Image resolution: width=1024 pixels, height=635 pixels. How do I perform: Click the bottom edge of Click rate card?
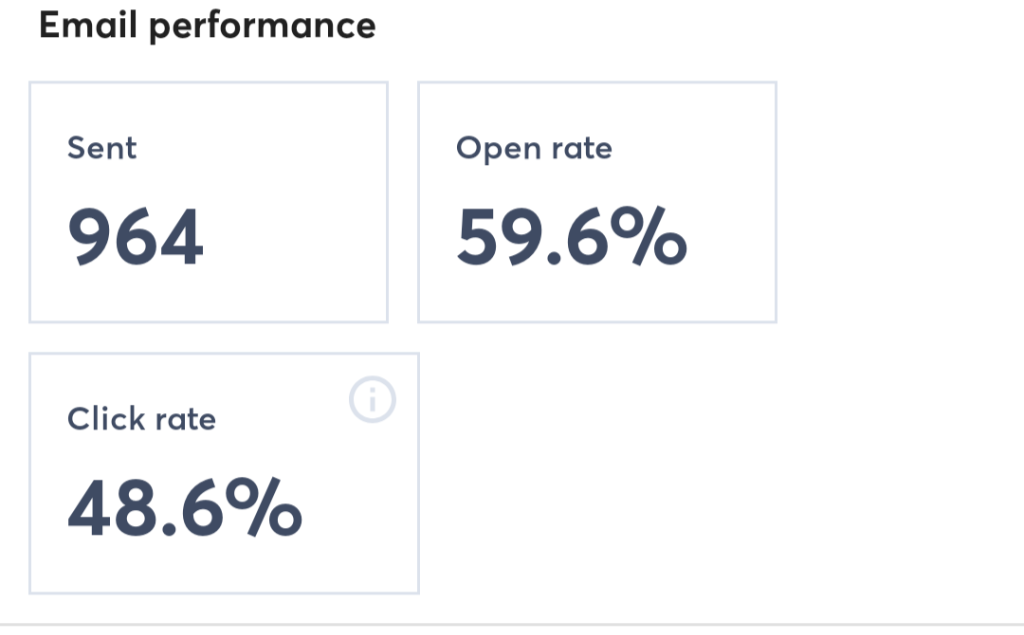pos(224,589)
